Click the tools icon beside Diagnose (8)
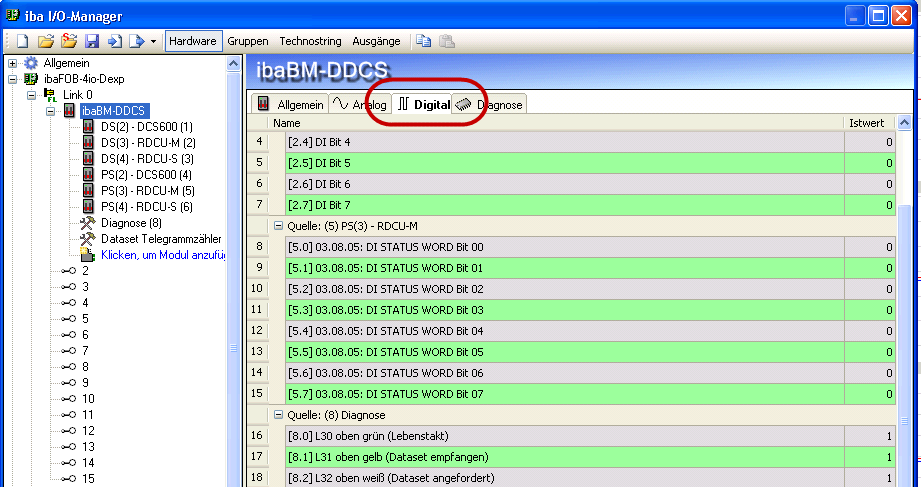 pyautogui.click(x=88, y=223)
